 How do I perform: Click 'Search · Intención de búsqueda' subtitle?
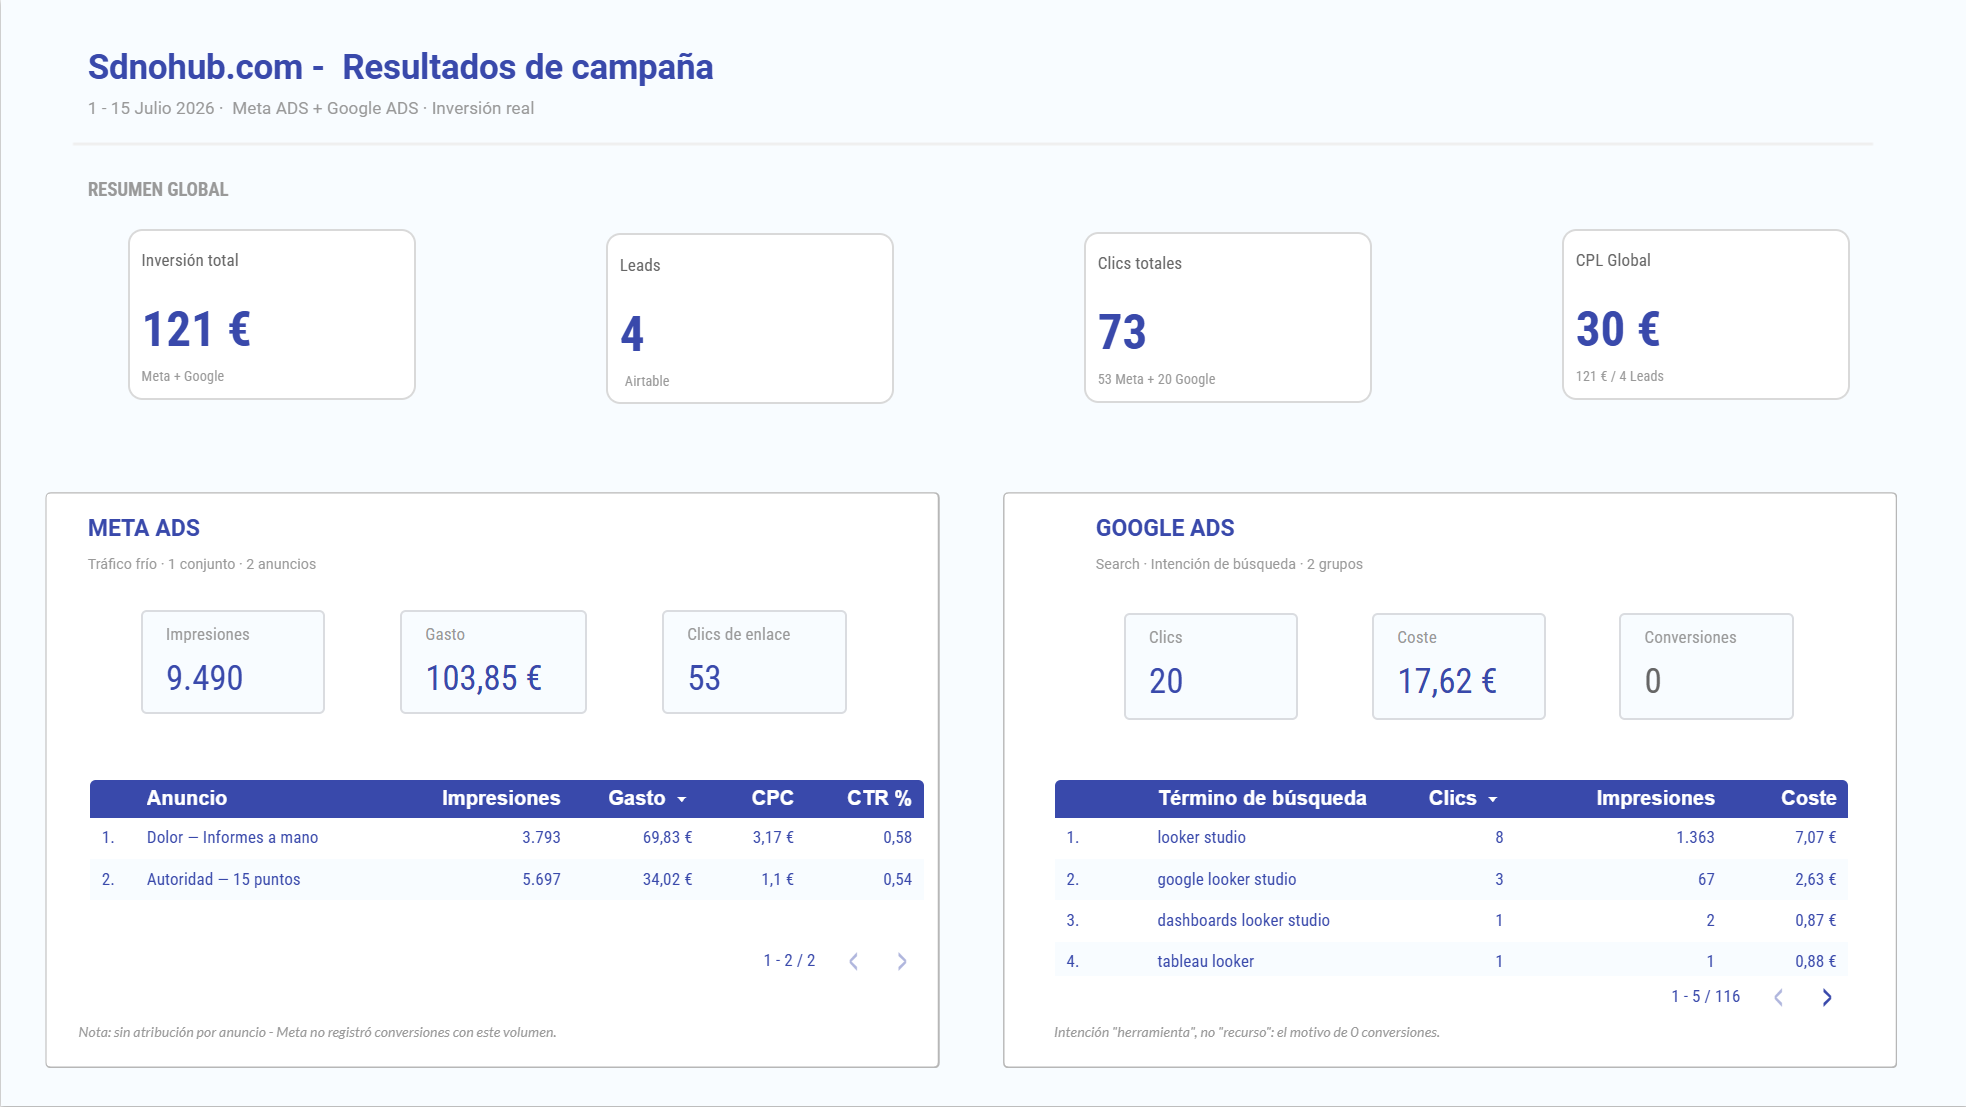click(x=1229, y=564)
